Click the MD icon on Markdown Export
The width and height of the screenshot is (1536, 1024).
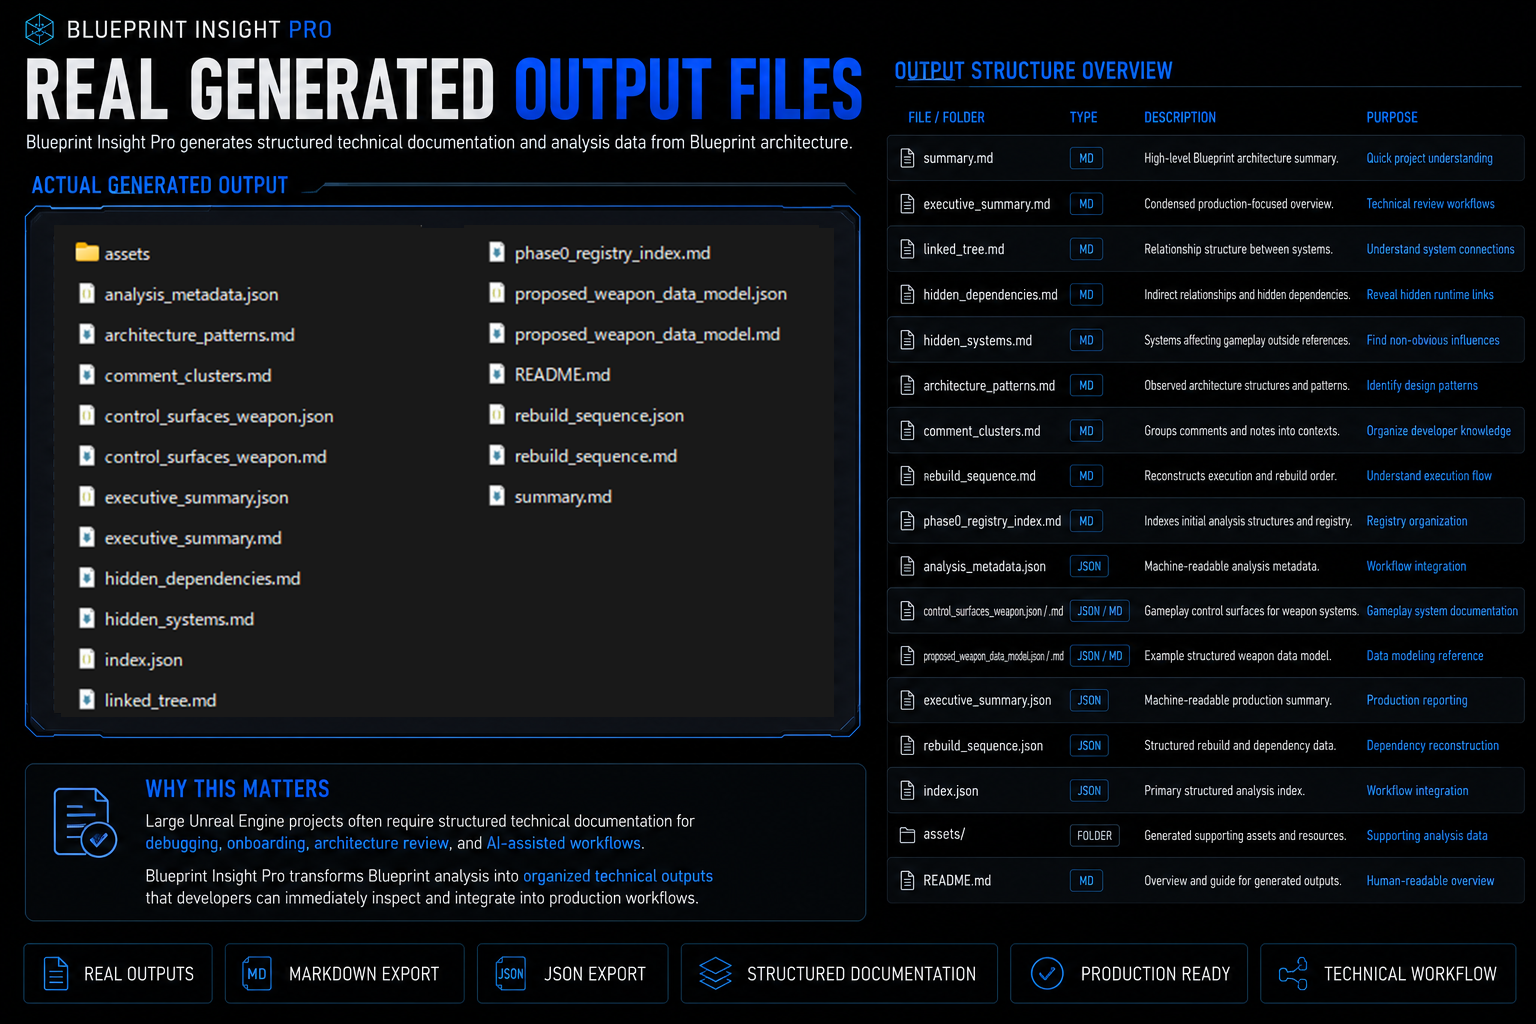pyautogui.click(x=257, y=973)
